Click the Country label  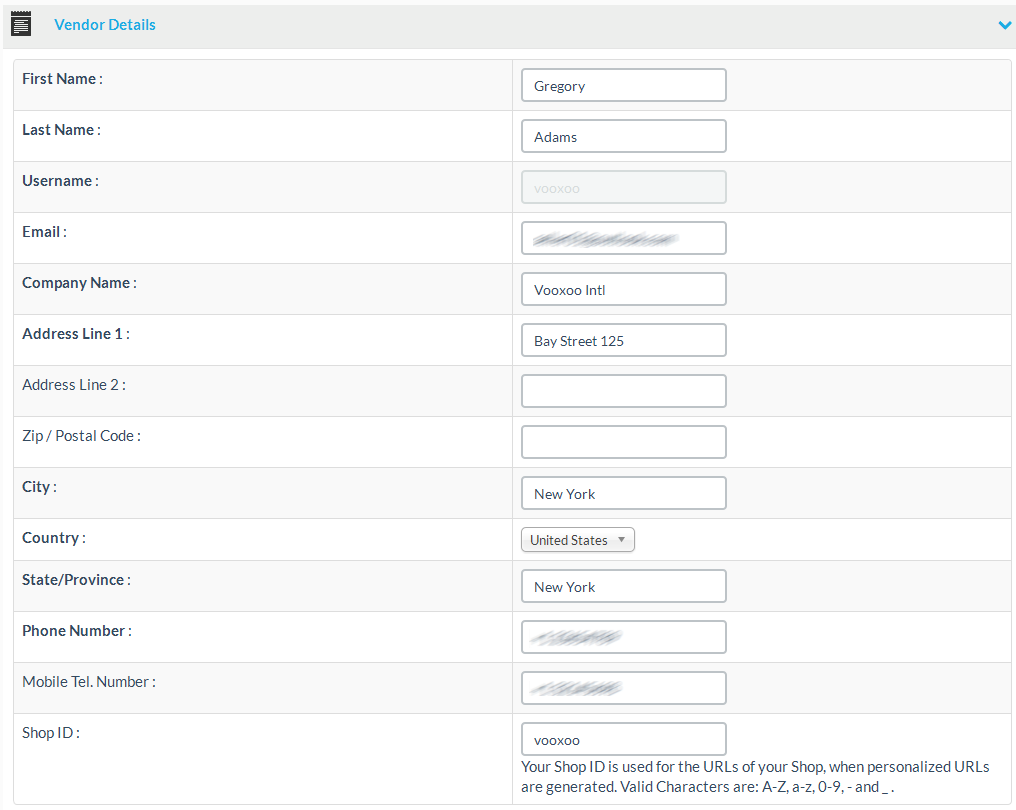tap(53, 538)
